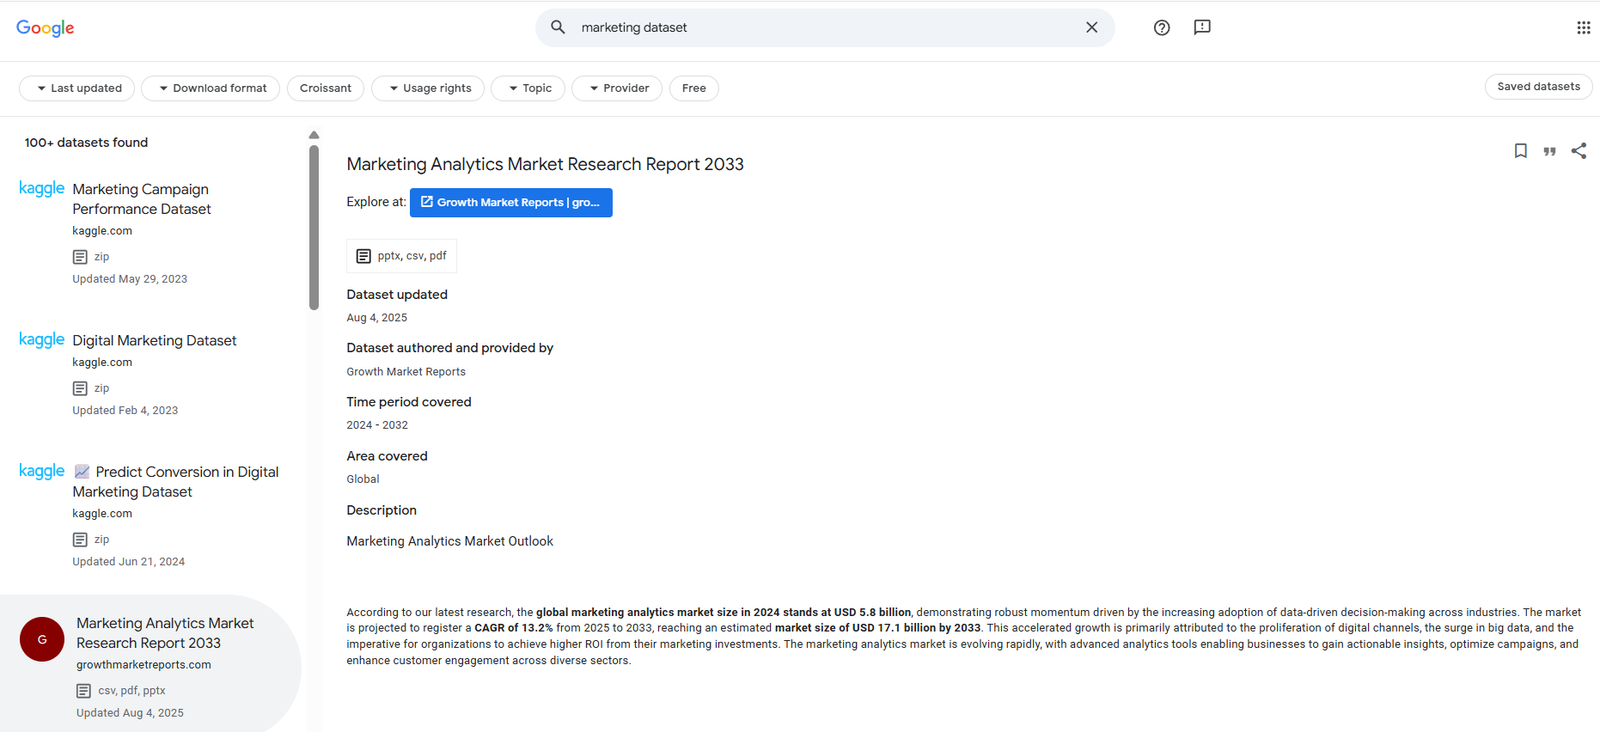Click the '100+ datasets found' text
The height and width of the screenshot is (732, 1600).
point(86,143)
